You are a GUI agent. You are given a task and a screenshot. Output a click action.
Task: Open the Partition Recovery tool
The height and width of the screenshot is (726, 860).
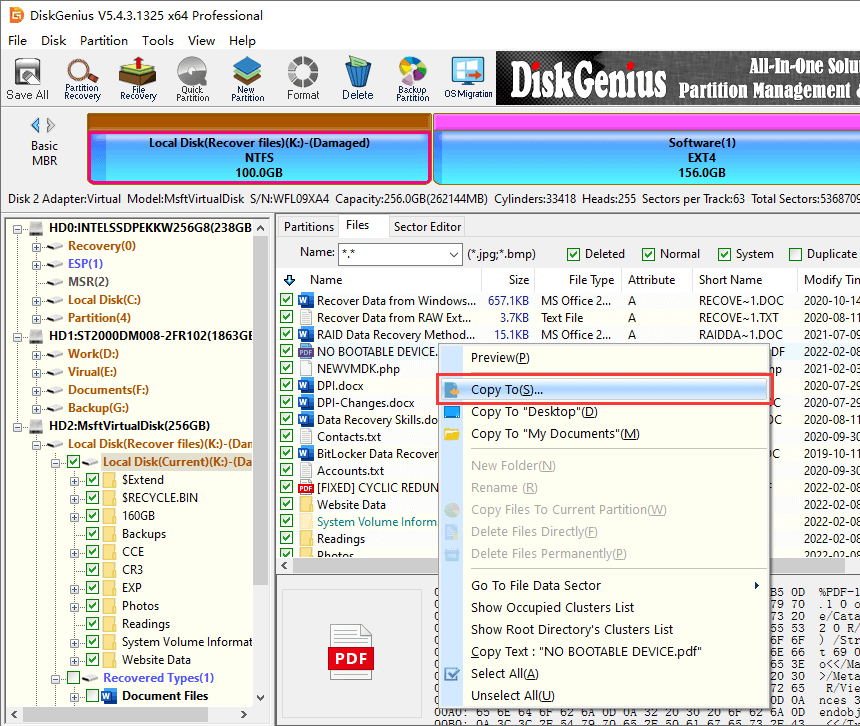tap(82, 78)
